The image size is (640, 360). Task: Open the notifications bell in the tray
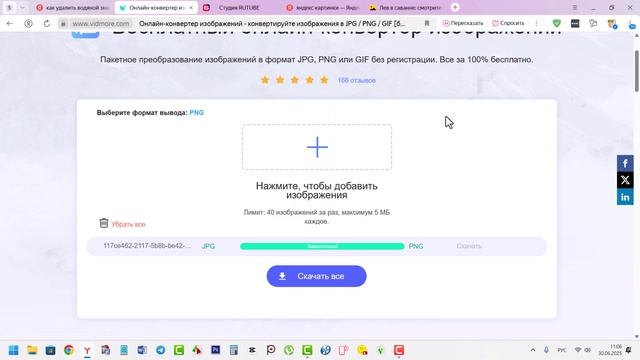coord(629,350)
